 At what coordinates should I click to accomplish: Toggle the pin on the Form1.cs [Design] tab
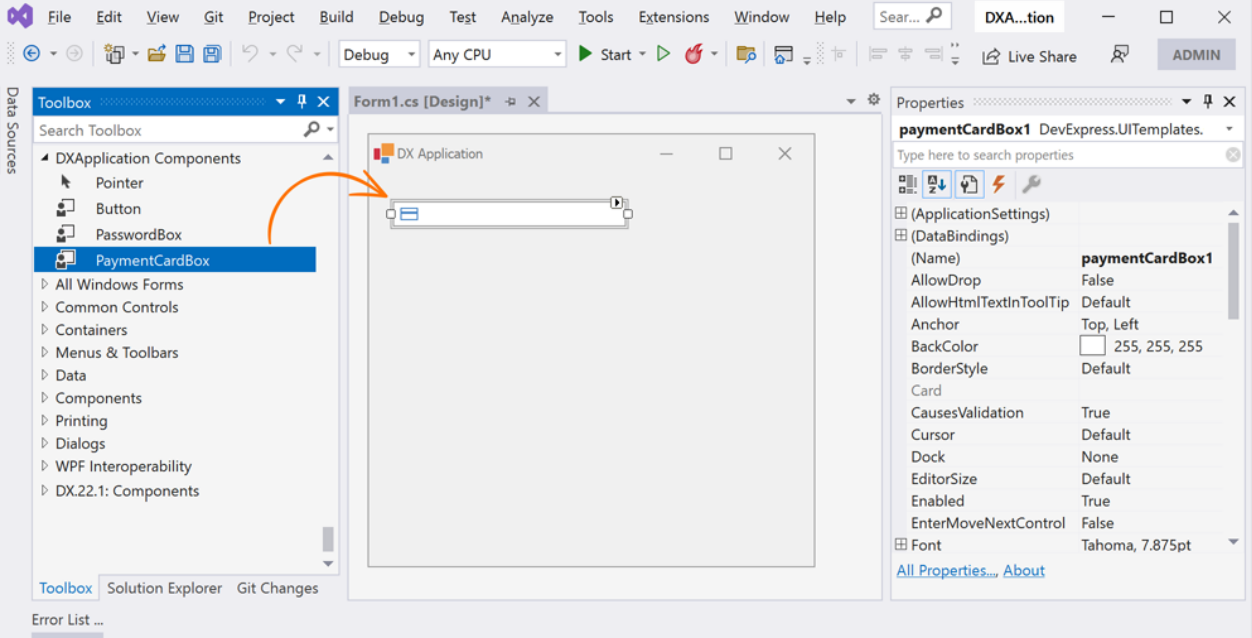coord(511,101)
